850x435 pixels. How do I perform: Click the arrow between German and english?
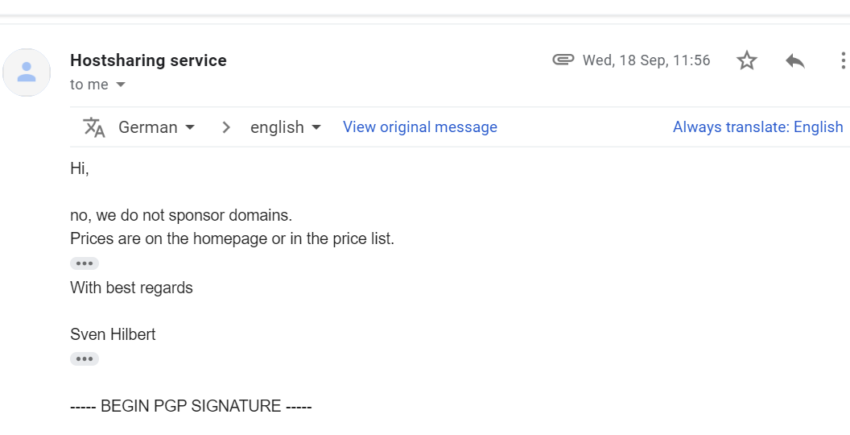226,127
